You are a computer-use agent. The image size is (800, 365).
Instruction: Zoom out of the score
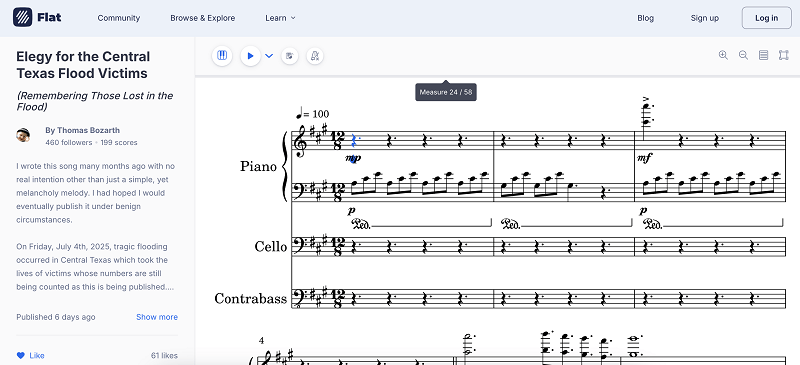click(x=743, y=55)
